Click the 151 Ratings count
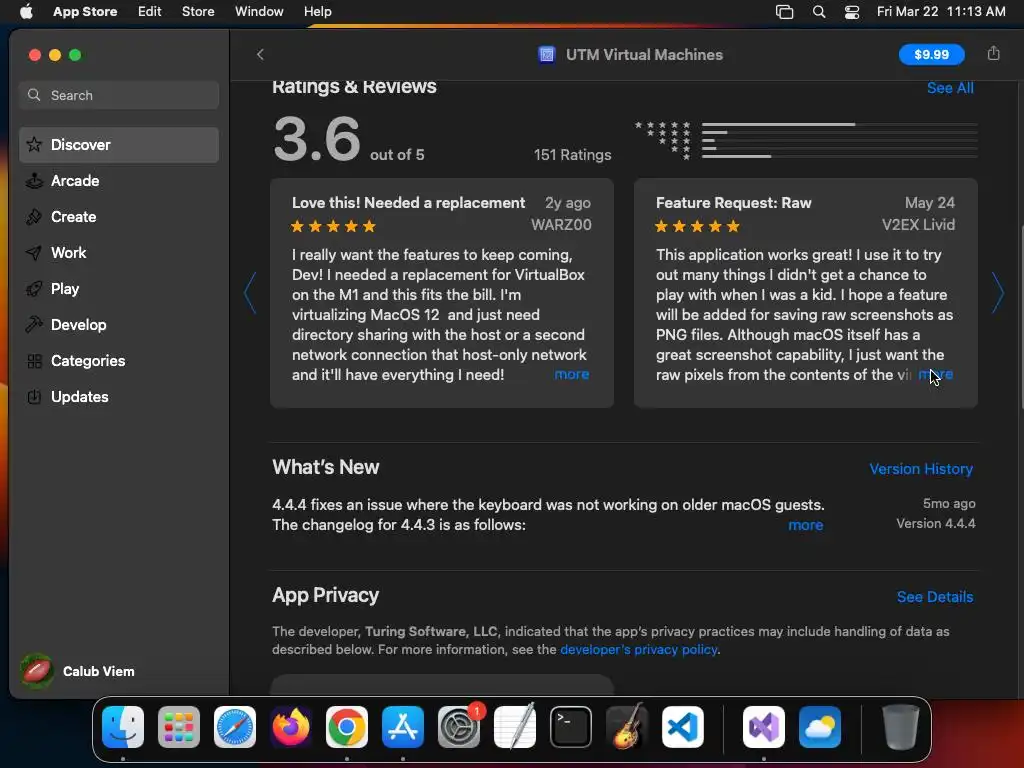The height and width of the screenshot is (768, 1024). (572, 155)
